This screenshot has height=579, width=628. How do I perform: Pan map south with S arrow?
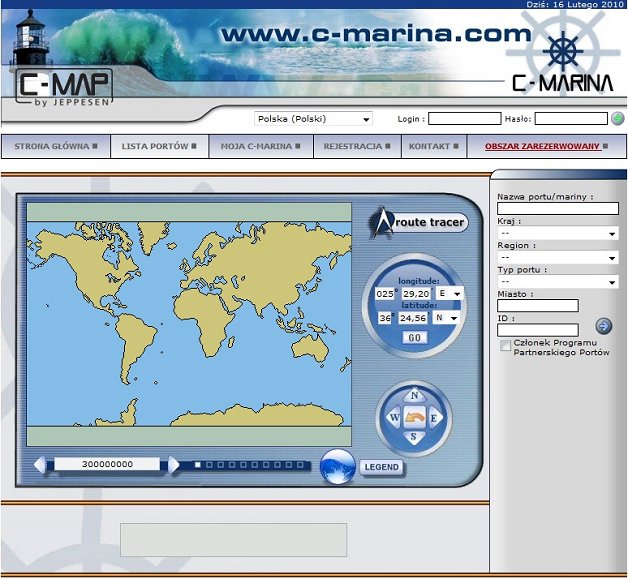(414, 437)
